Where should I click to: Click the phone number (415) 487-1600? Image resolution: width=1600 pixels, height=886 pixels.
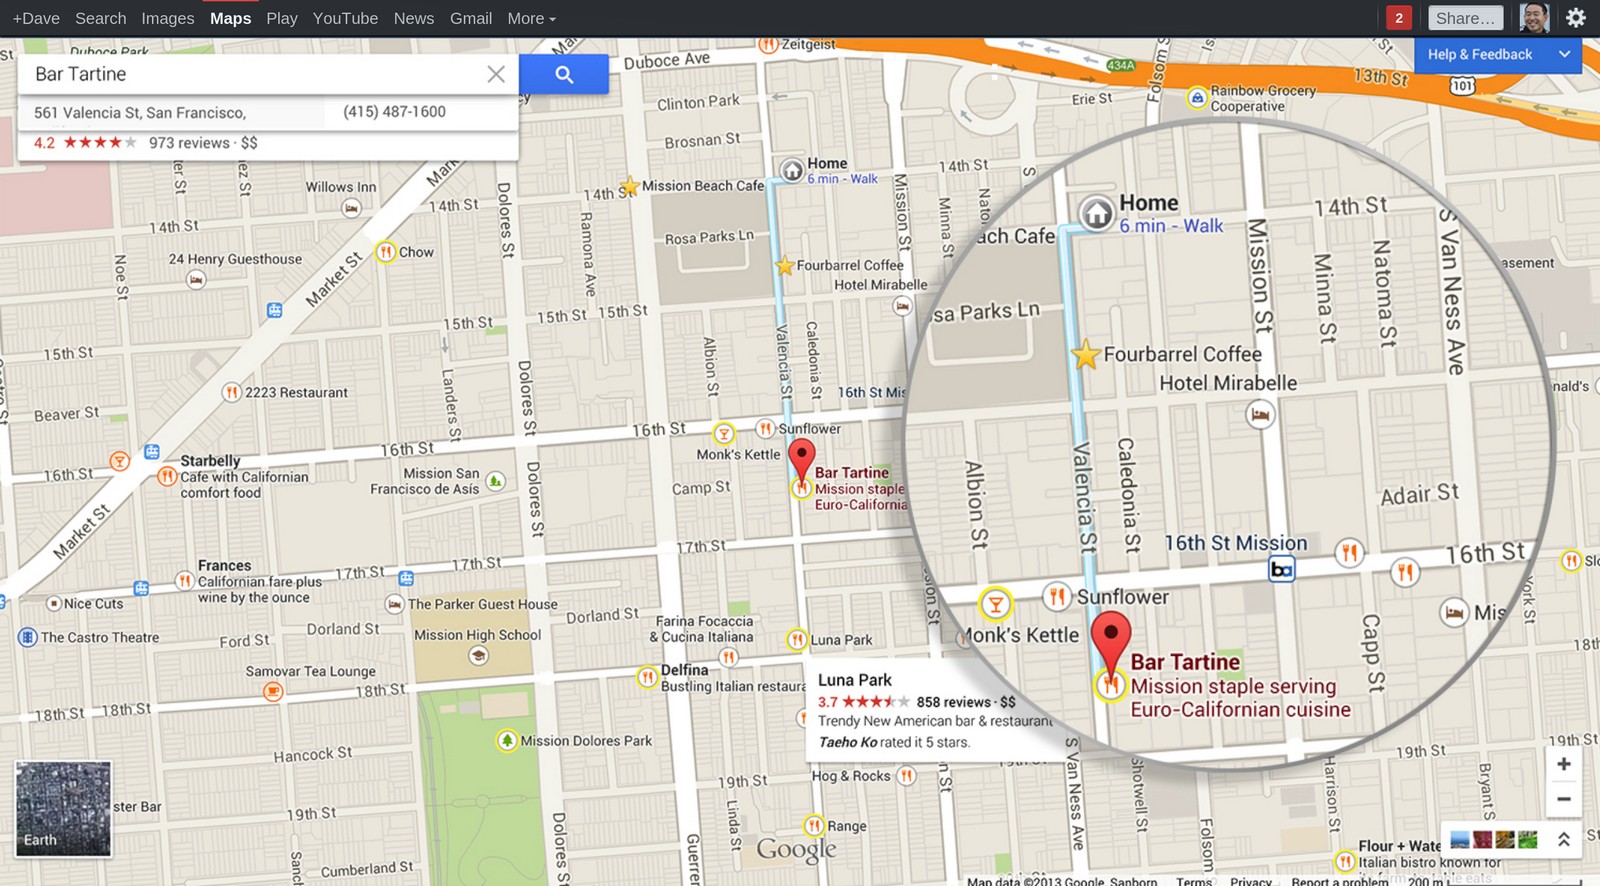tap(394, 112)
